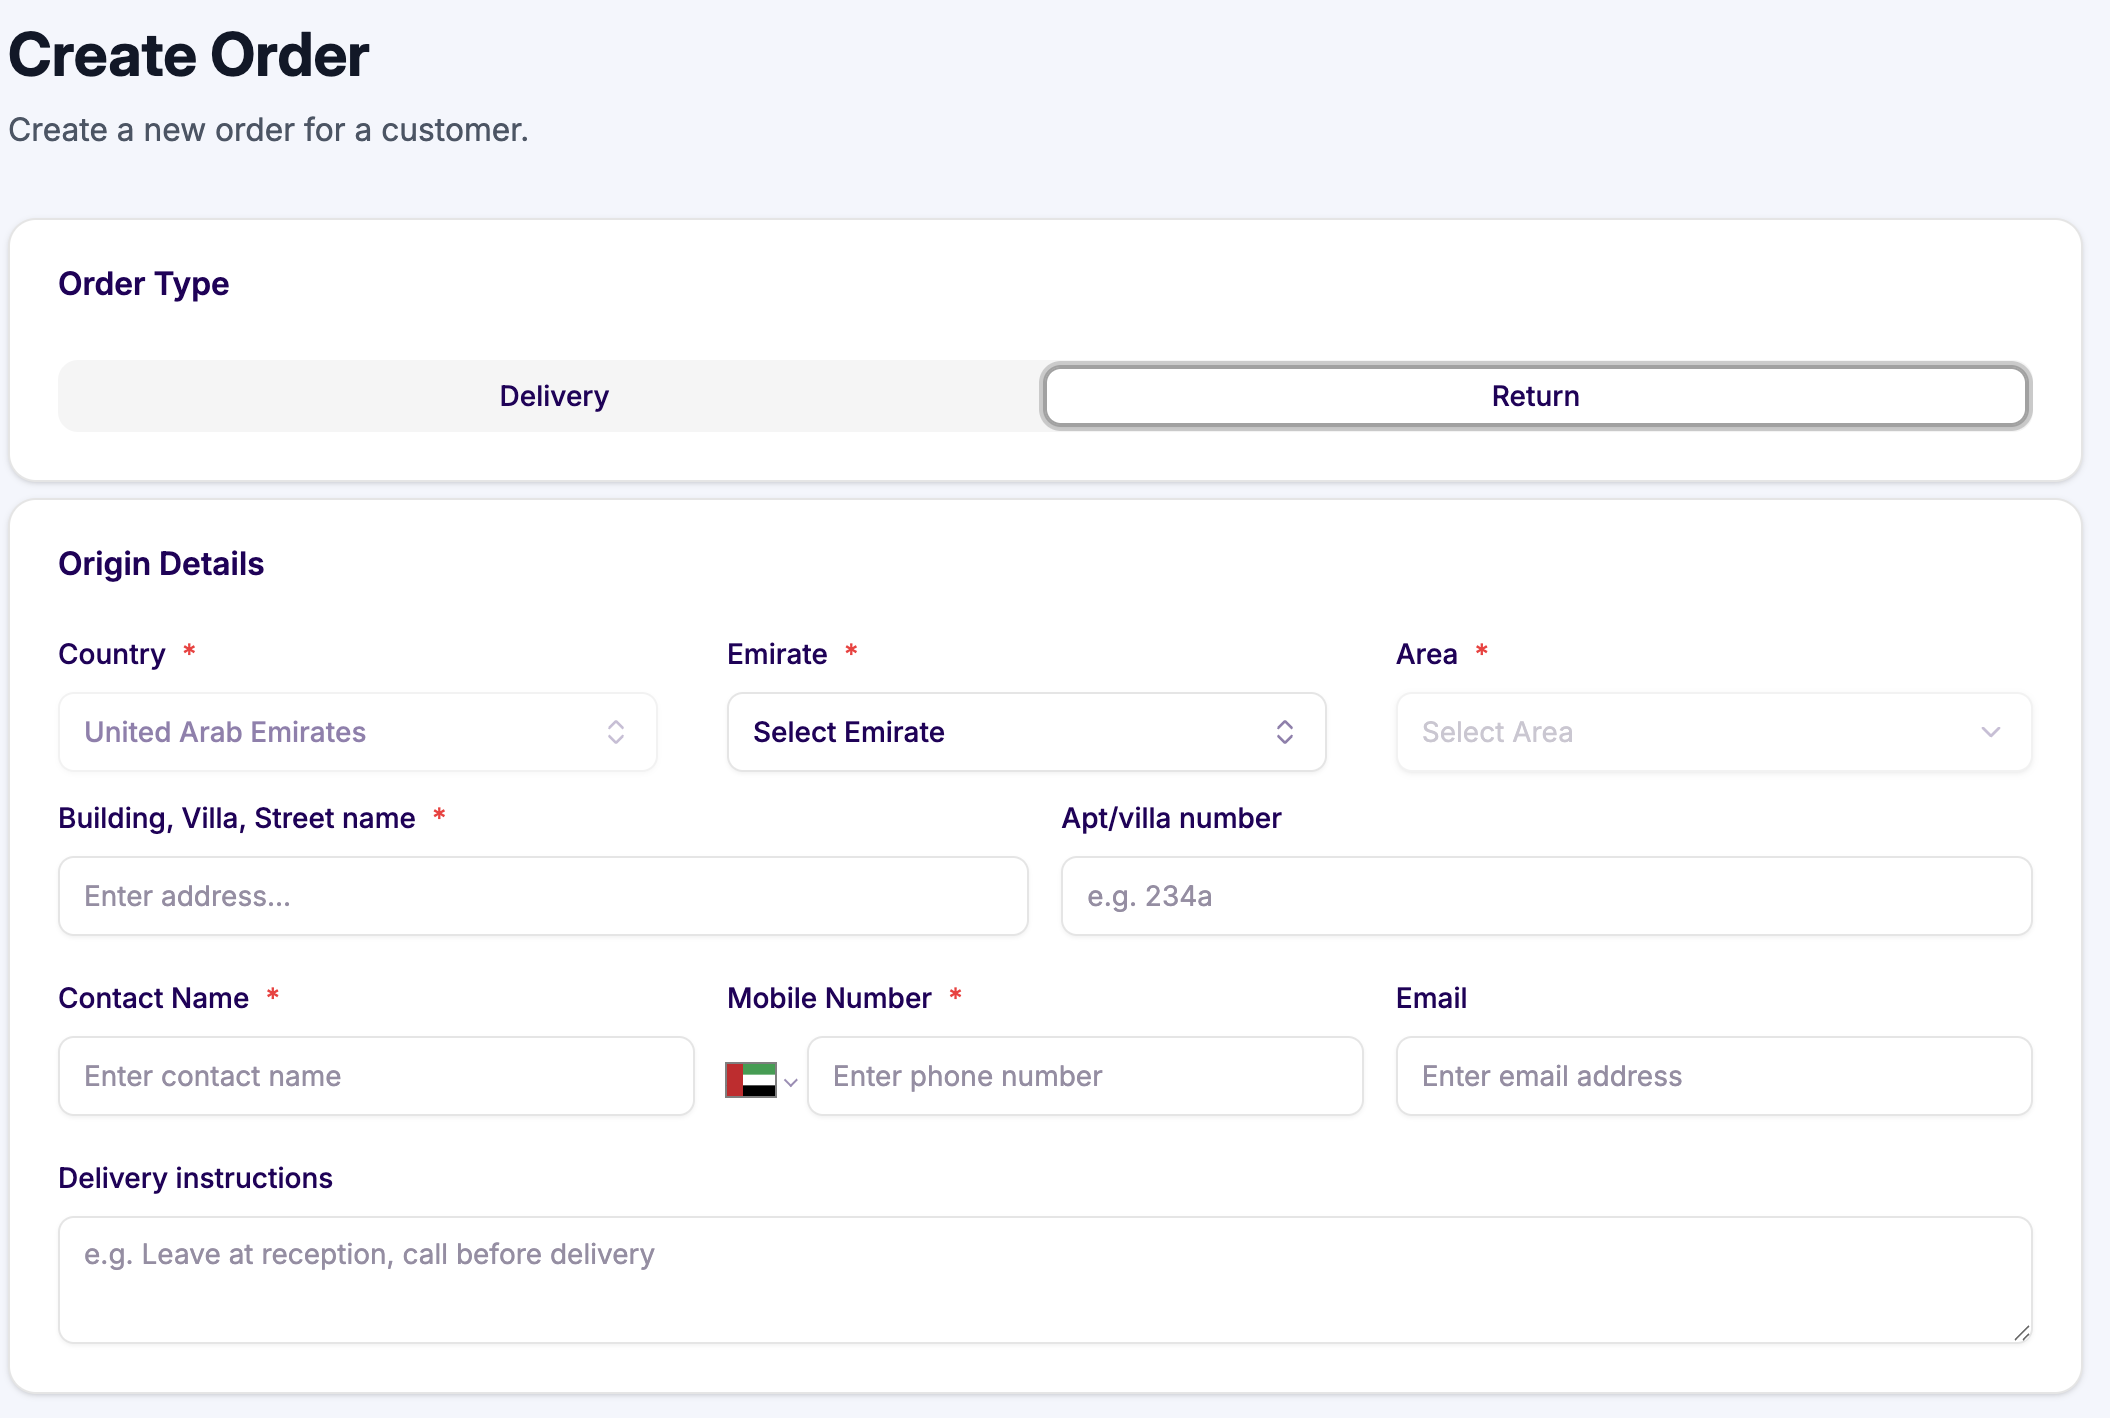Click the Building, Villa, Street name label

pos(237,818)
